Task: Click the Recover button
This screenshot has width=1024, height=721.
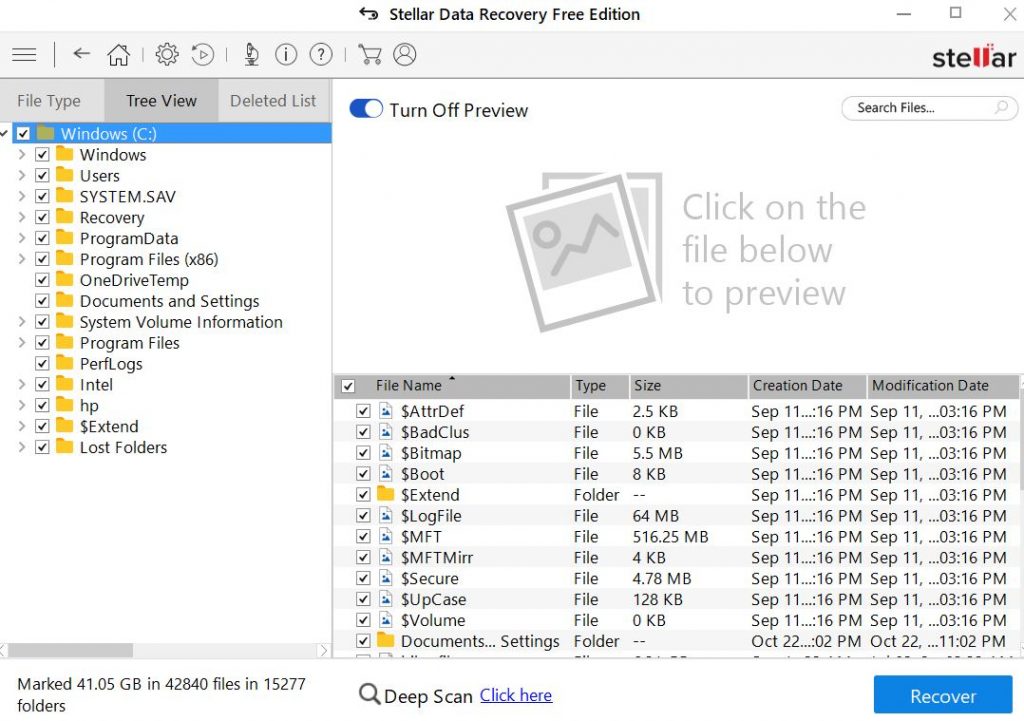Action: [942, 694]
